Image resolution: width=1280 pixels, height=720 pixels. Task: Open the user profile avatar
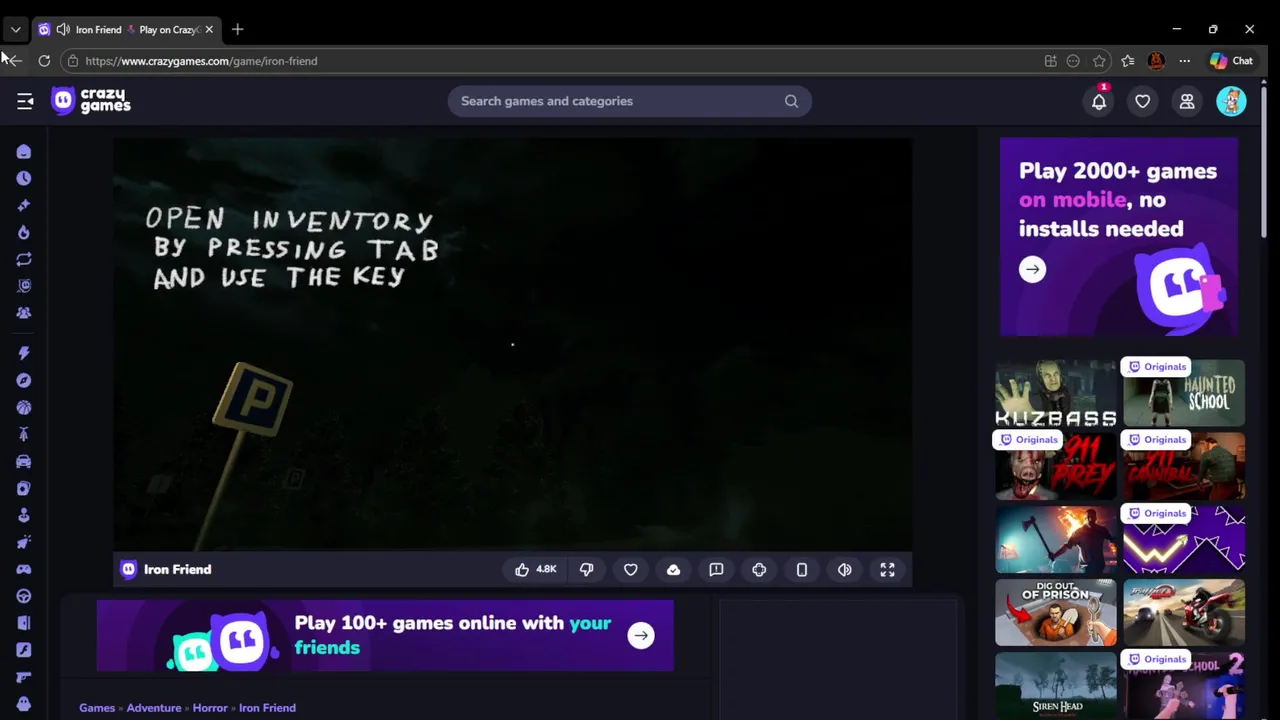point(1231,101)
